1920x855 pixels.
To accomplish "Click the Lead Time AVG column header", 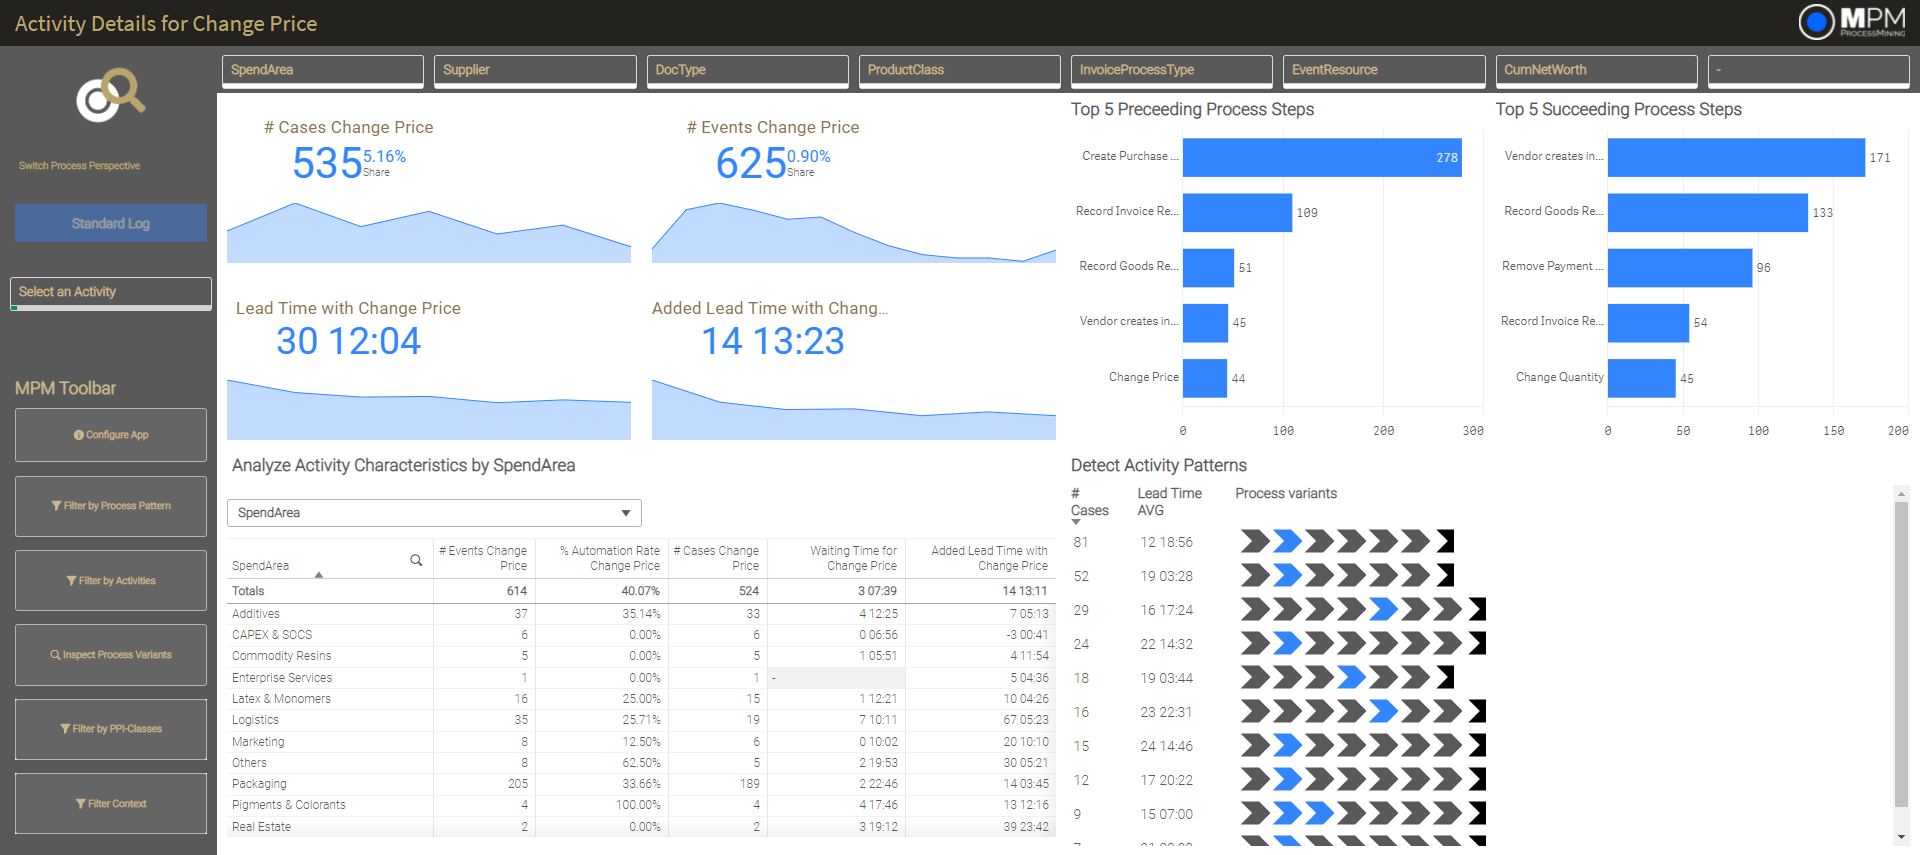I will (x=1169, y=502).
